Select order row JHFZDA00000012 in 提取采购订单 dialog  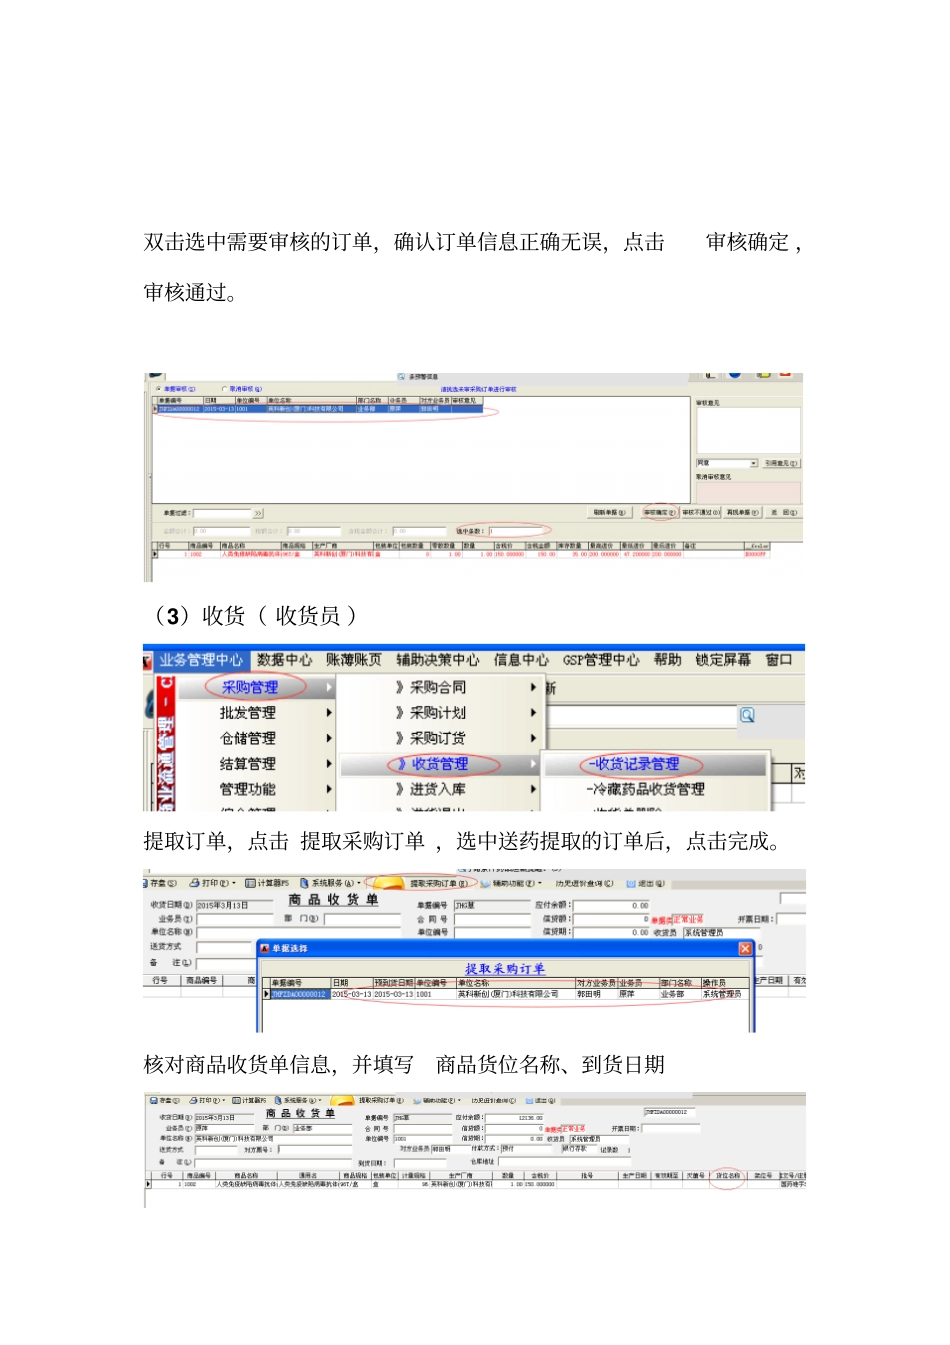click(x=505, y=994)
